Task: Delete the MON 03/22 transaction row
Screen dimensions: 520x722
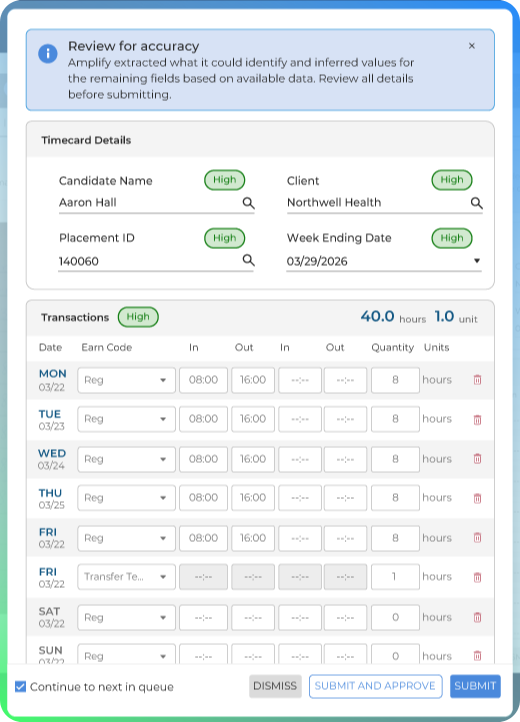Action: pyautogui.click(x=477, y=380)
